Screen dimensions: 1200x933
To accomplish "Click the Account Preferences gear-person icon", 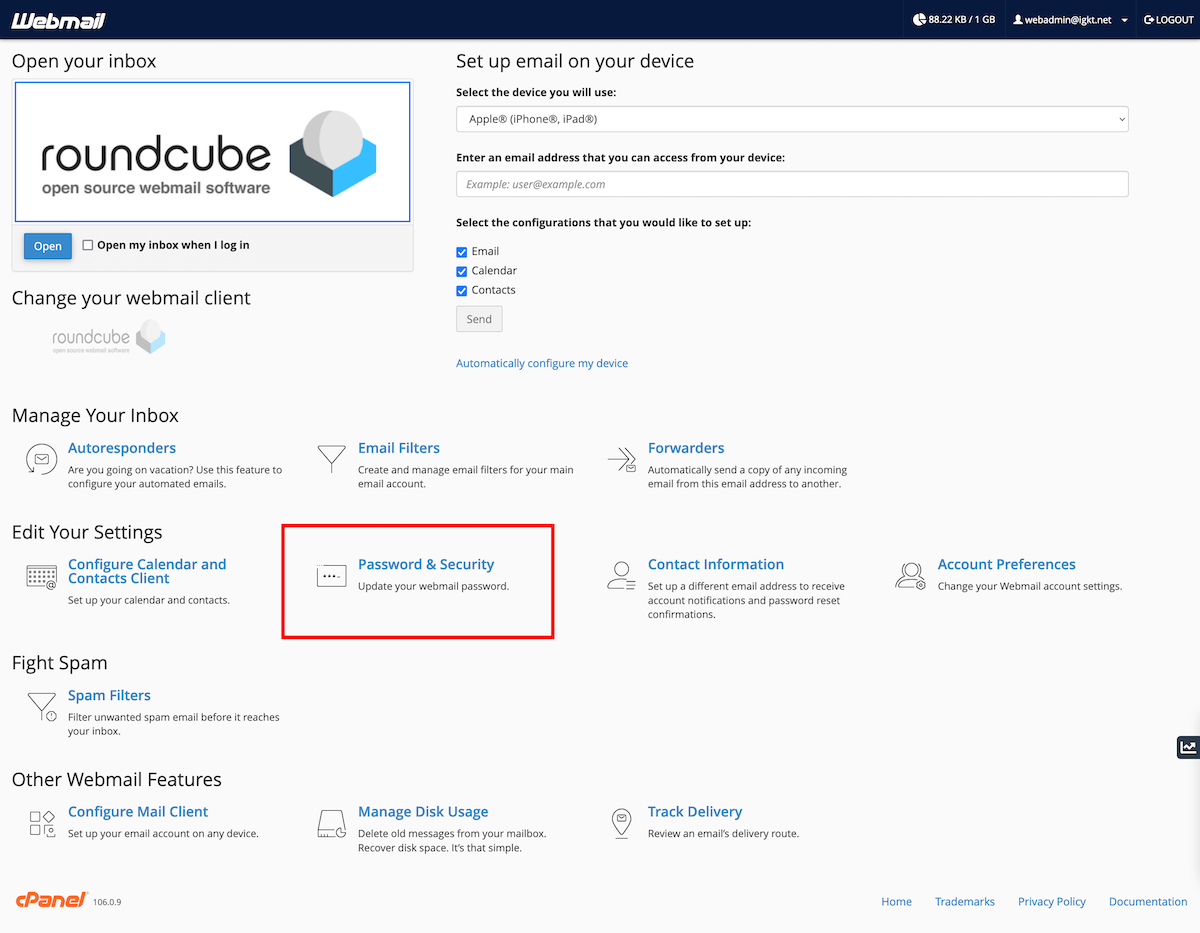I will 910,576.
